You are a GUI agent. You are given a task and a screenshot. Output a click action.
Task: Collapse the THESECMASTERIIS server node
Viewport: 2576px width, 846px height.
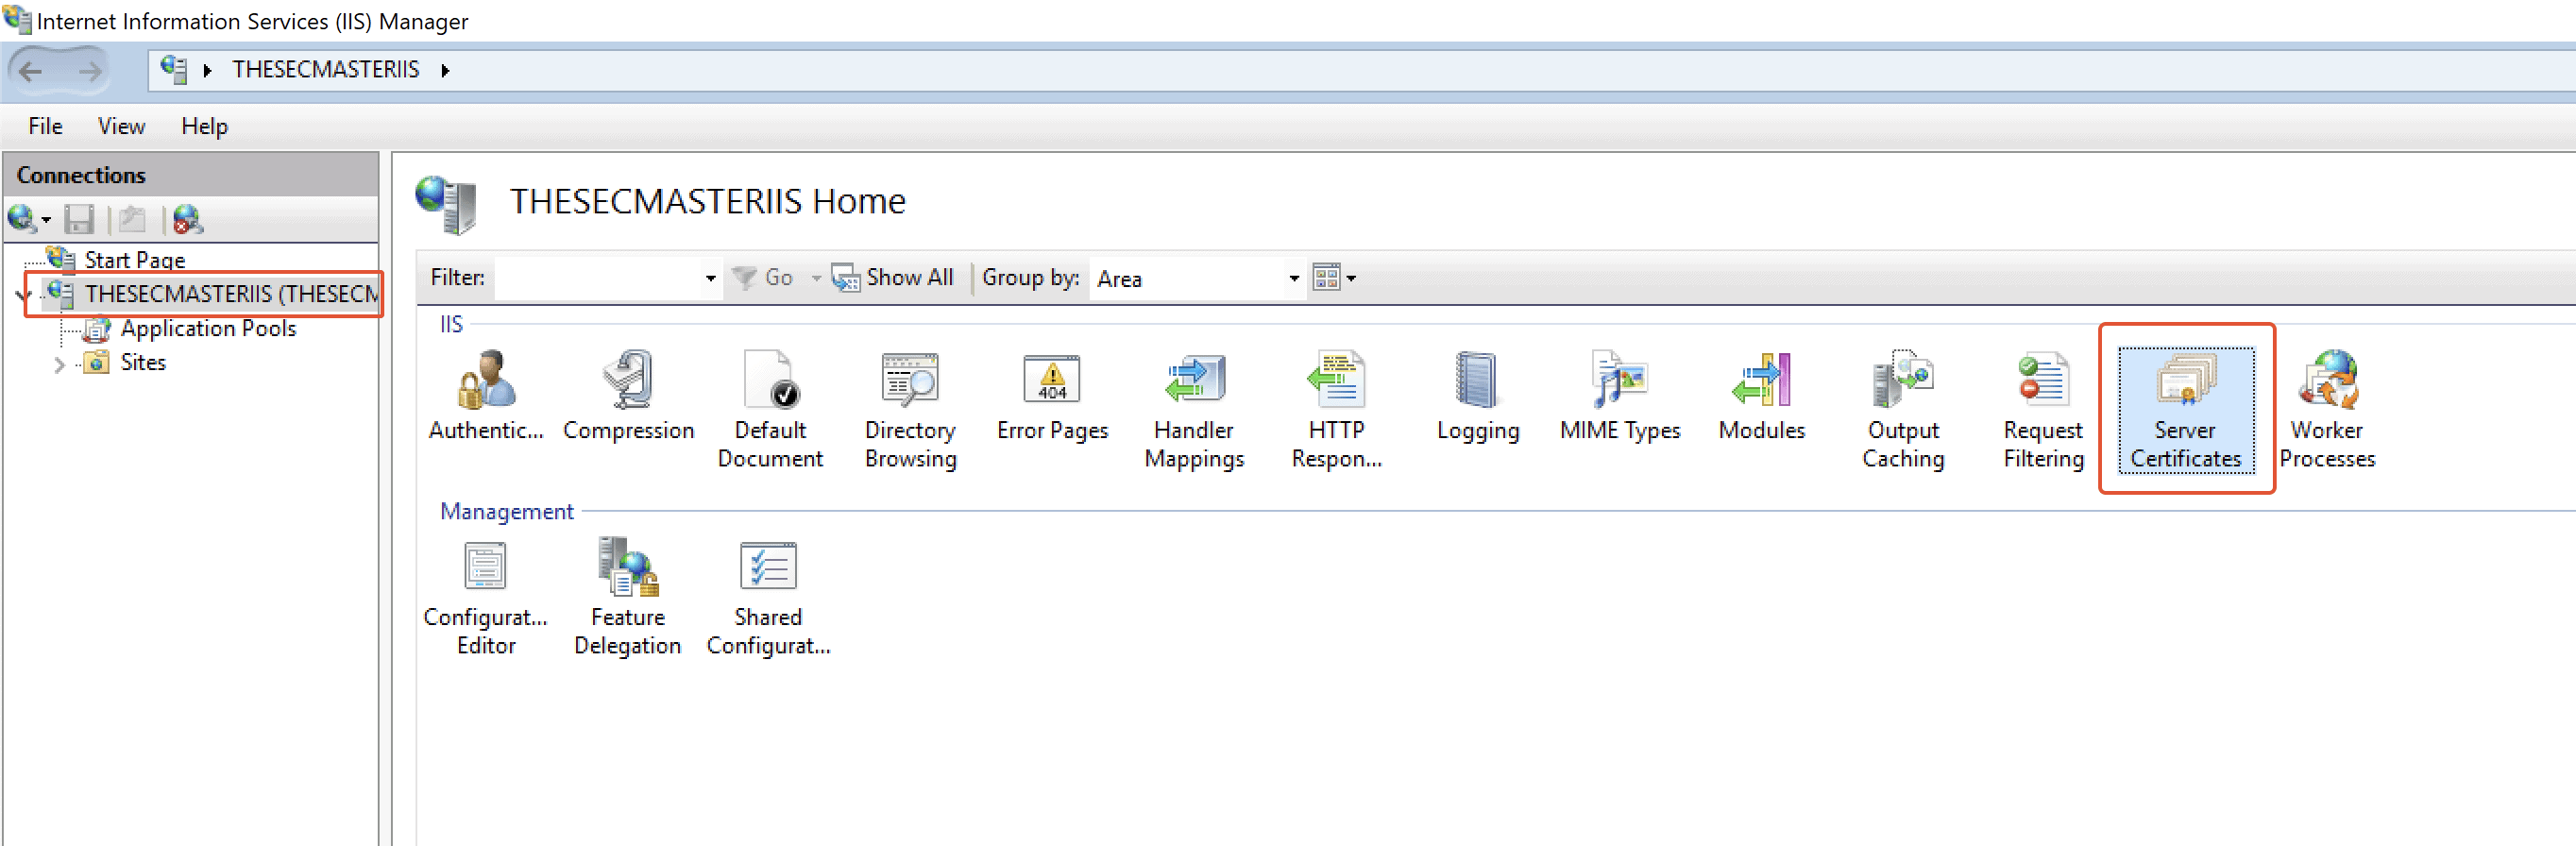23,294
